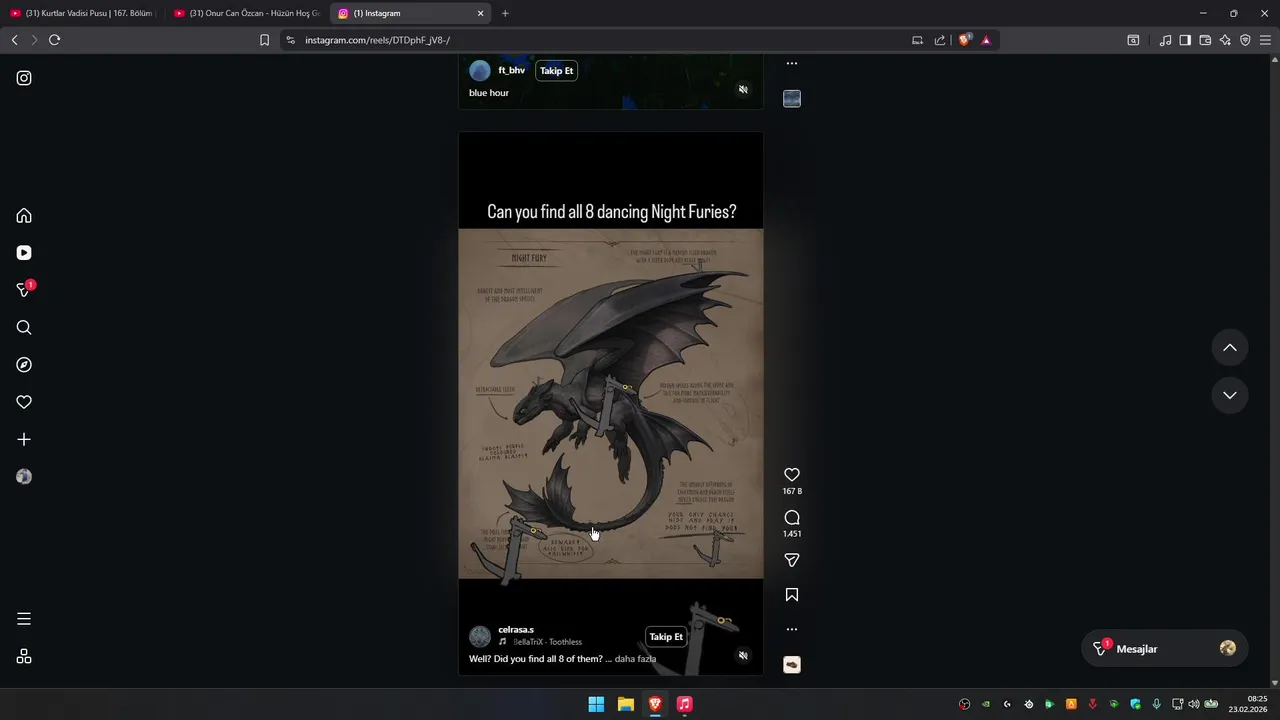
Task: Open more options for celrasa.s reel
Action: 792,629
